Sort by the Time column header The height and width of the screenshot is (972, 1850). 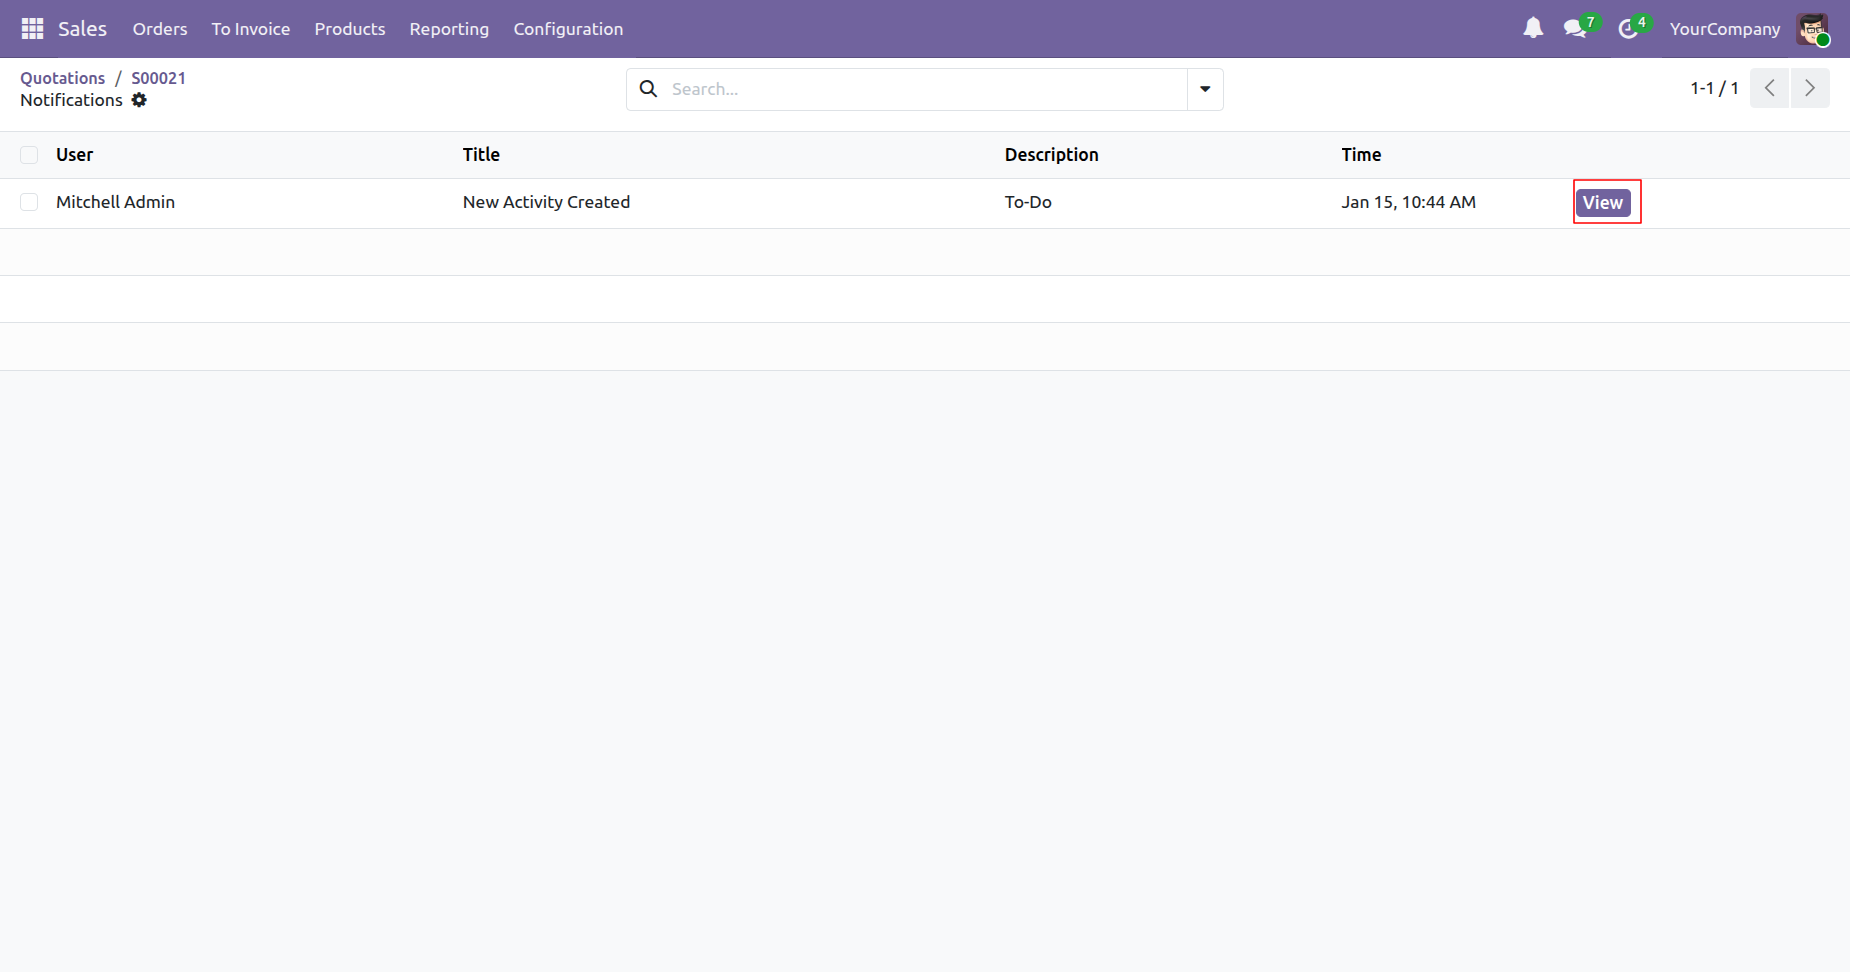click(1361, 155)
